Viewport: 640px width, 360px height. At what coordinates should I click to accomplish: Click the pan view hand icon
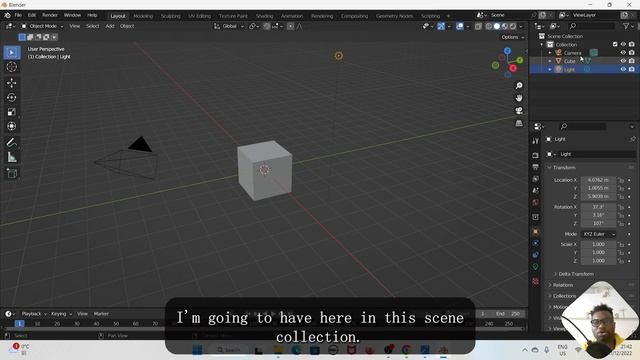tap(519, 98)
